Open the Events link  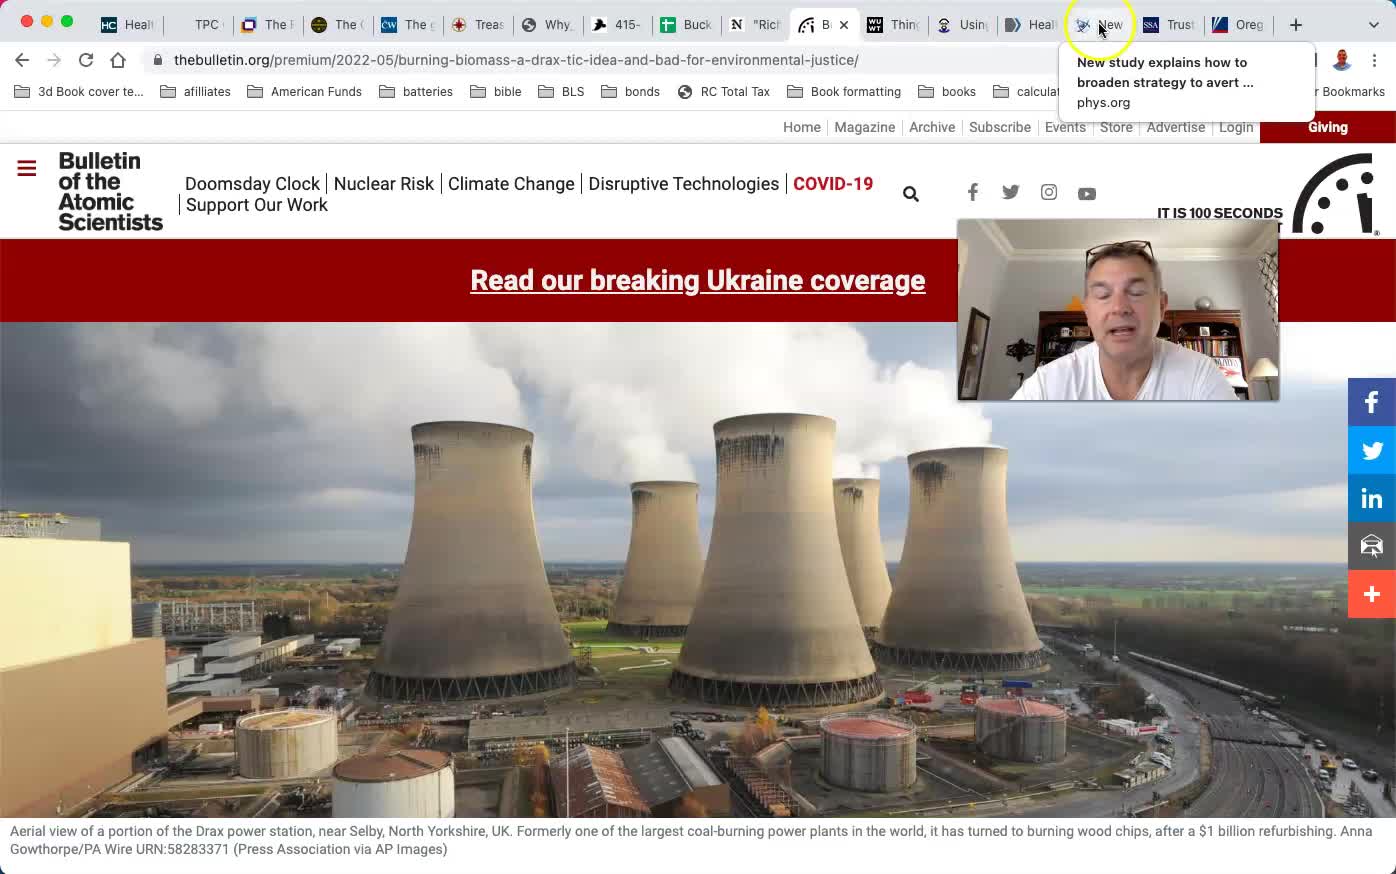[1065, 127]
